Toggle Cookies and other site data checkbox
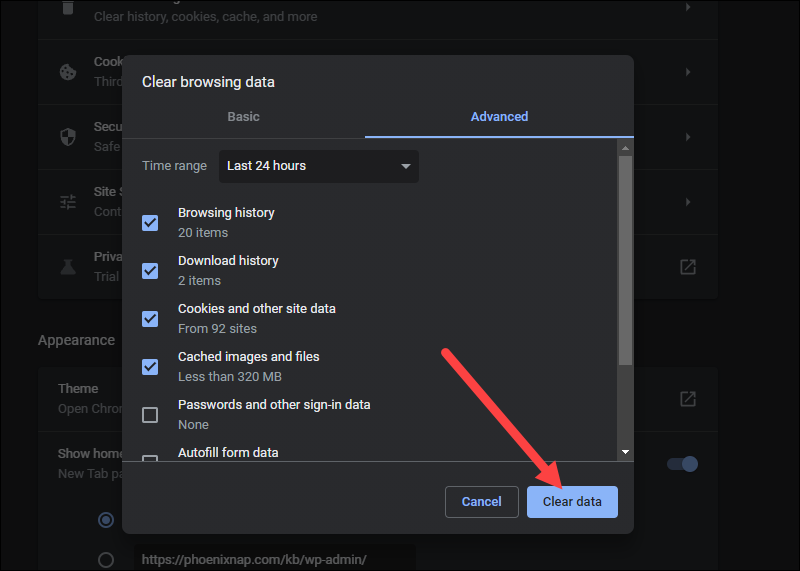 click(150, 318)
